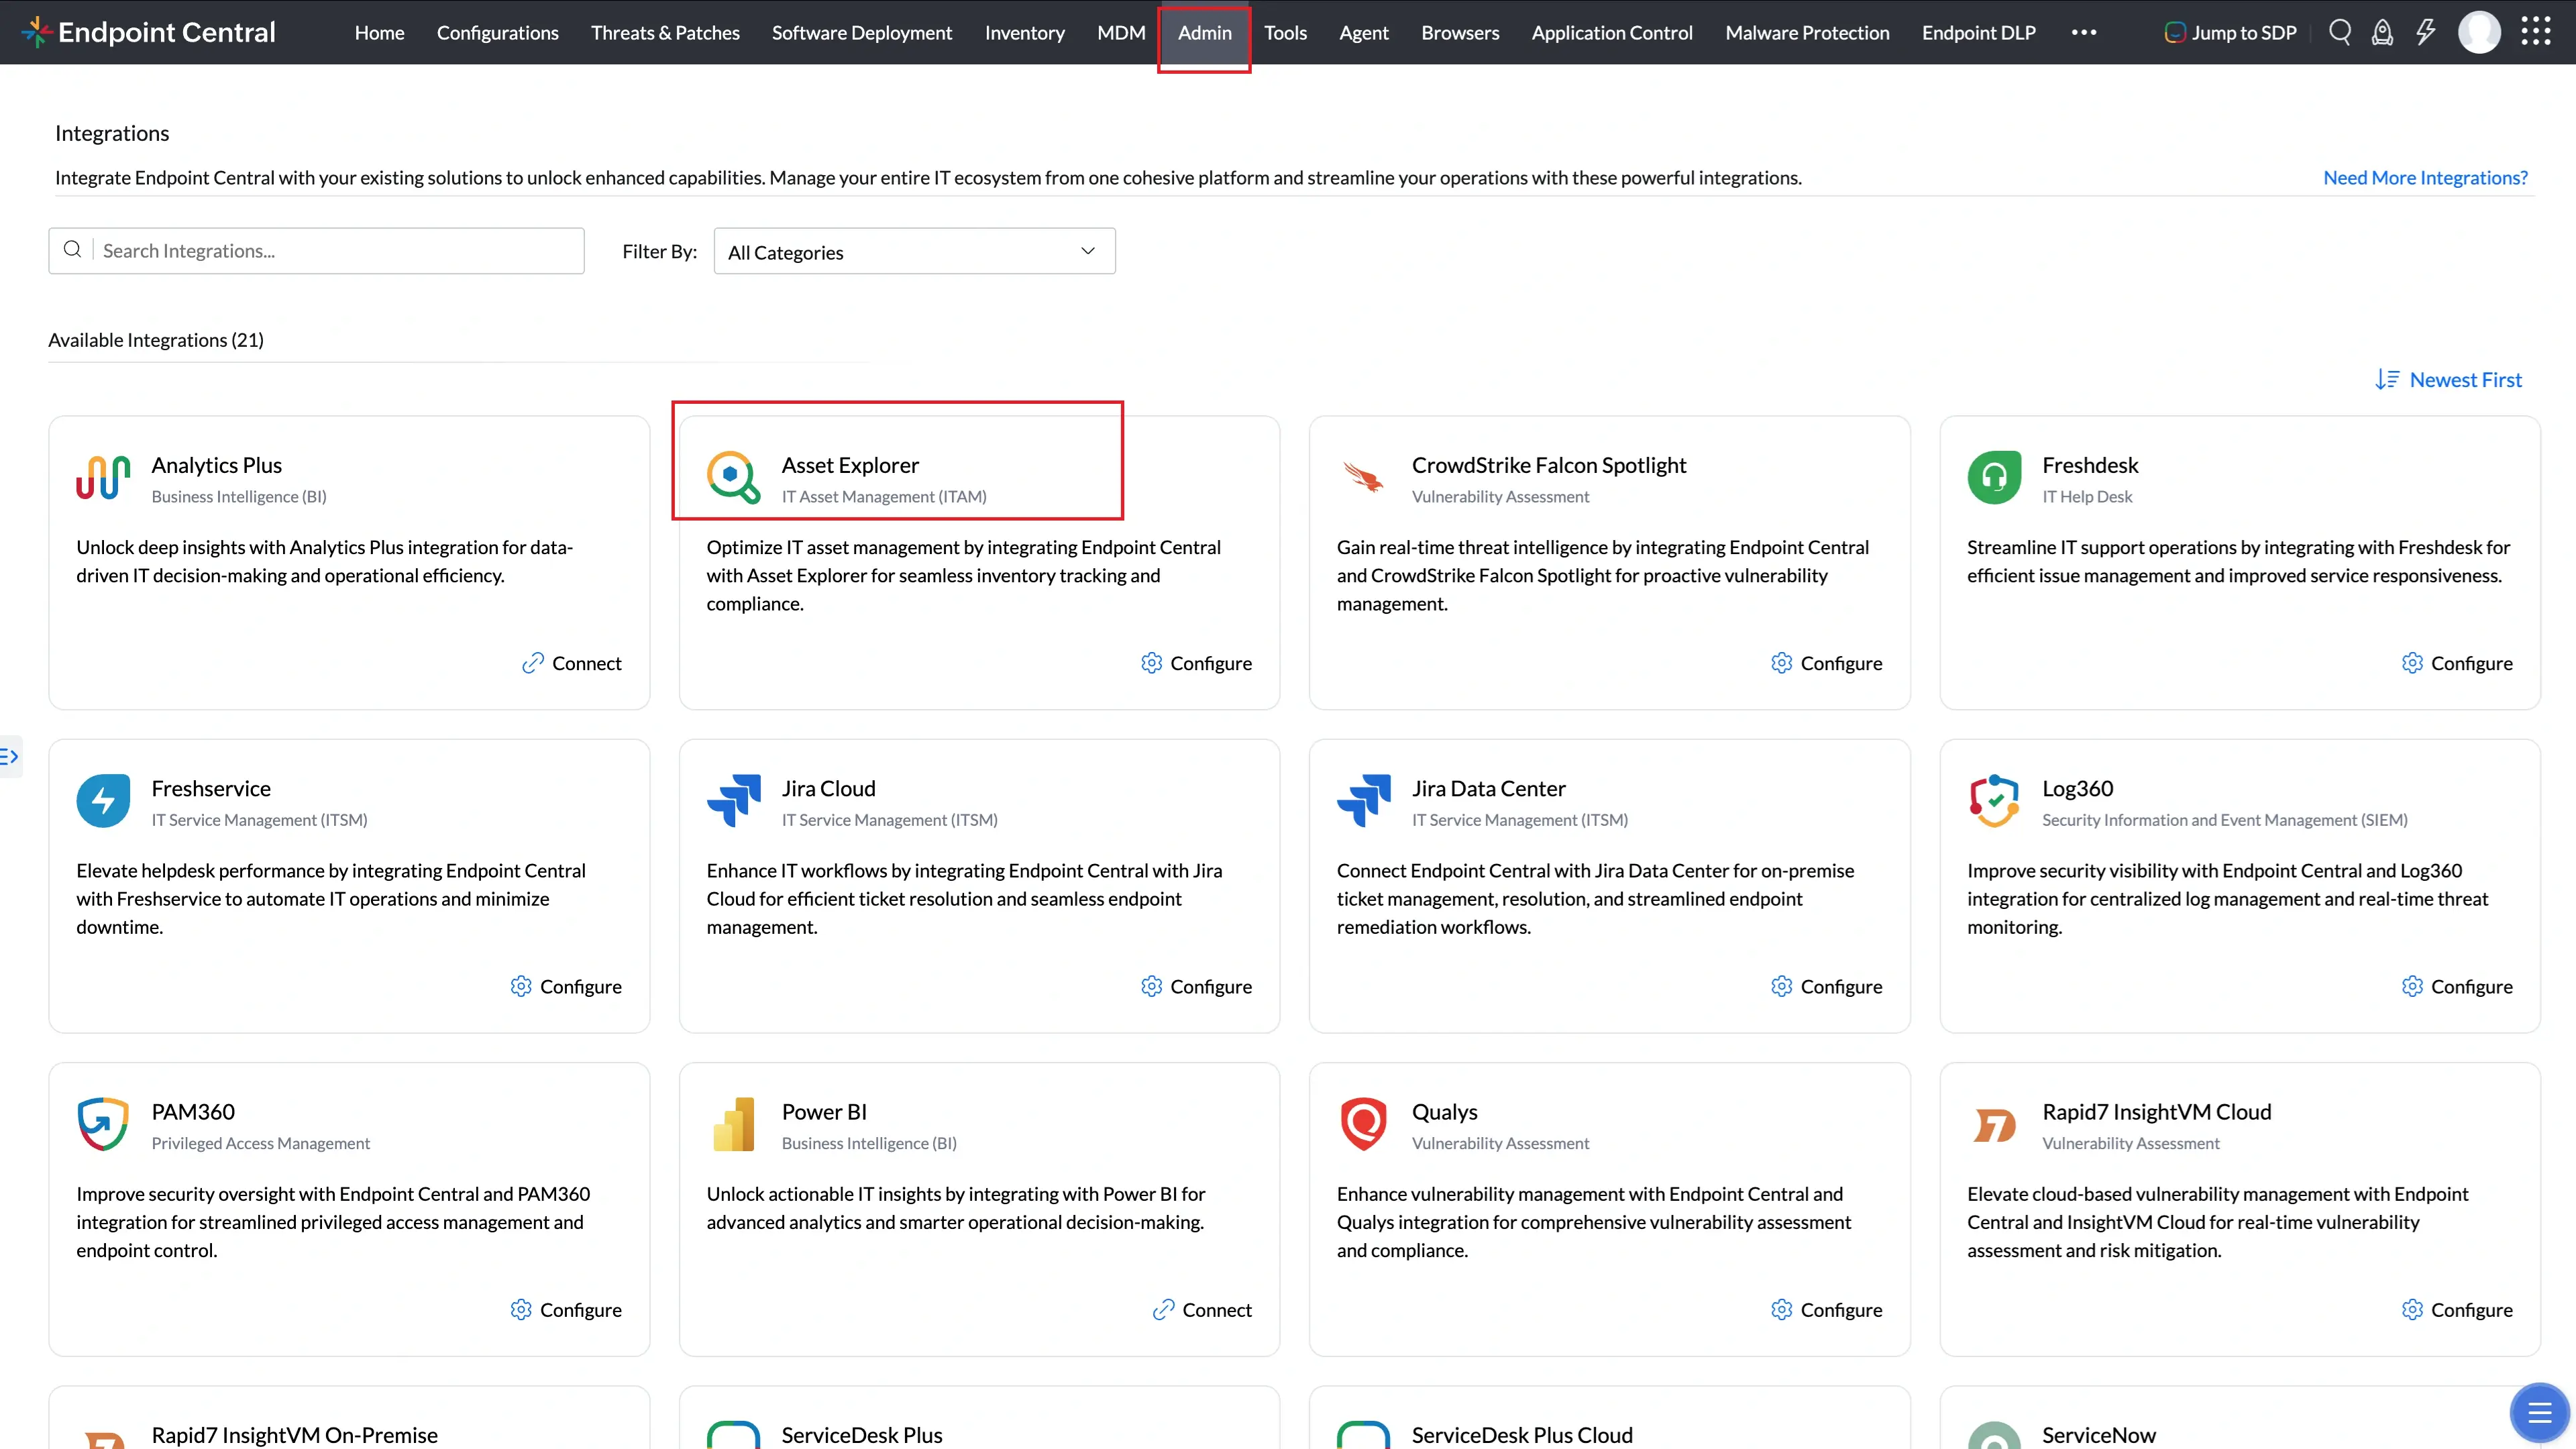The width and height of the screenshot is (2576, 1449).
Task: Configure the Qualys integration
Action: (x=1826, y=1309)
